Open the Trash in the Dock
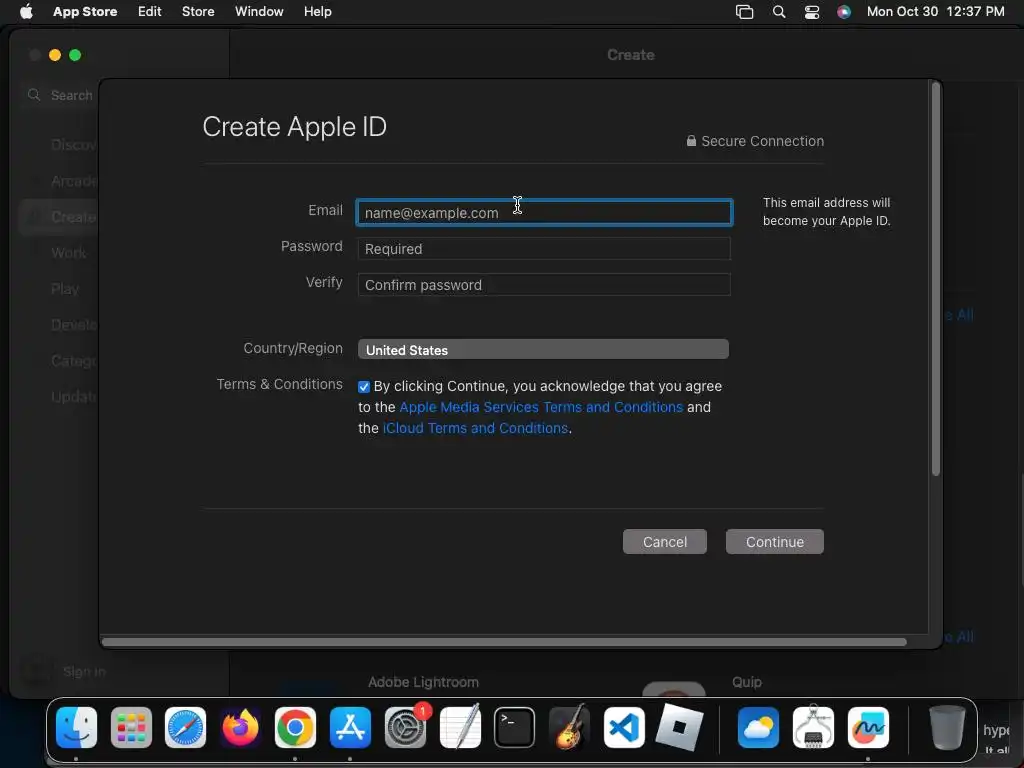Image resolution: width=1024 pixels, height=768 pixels. (947, 727)
